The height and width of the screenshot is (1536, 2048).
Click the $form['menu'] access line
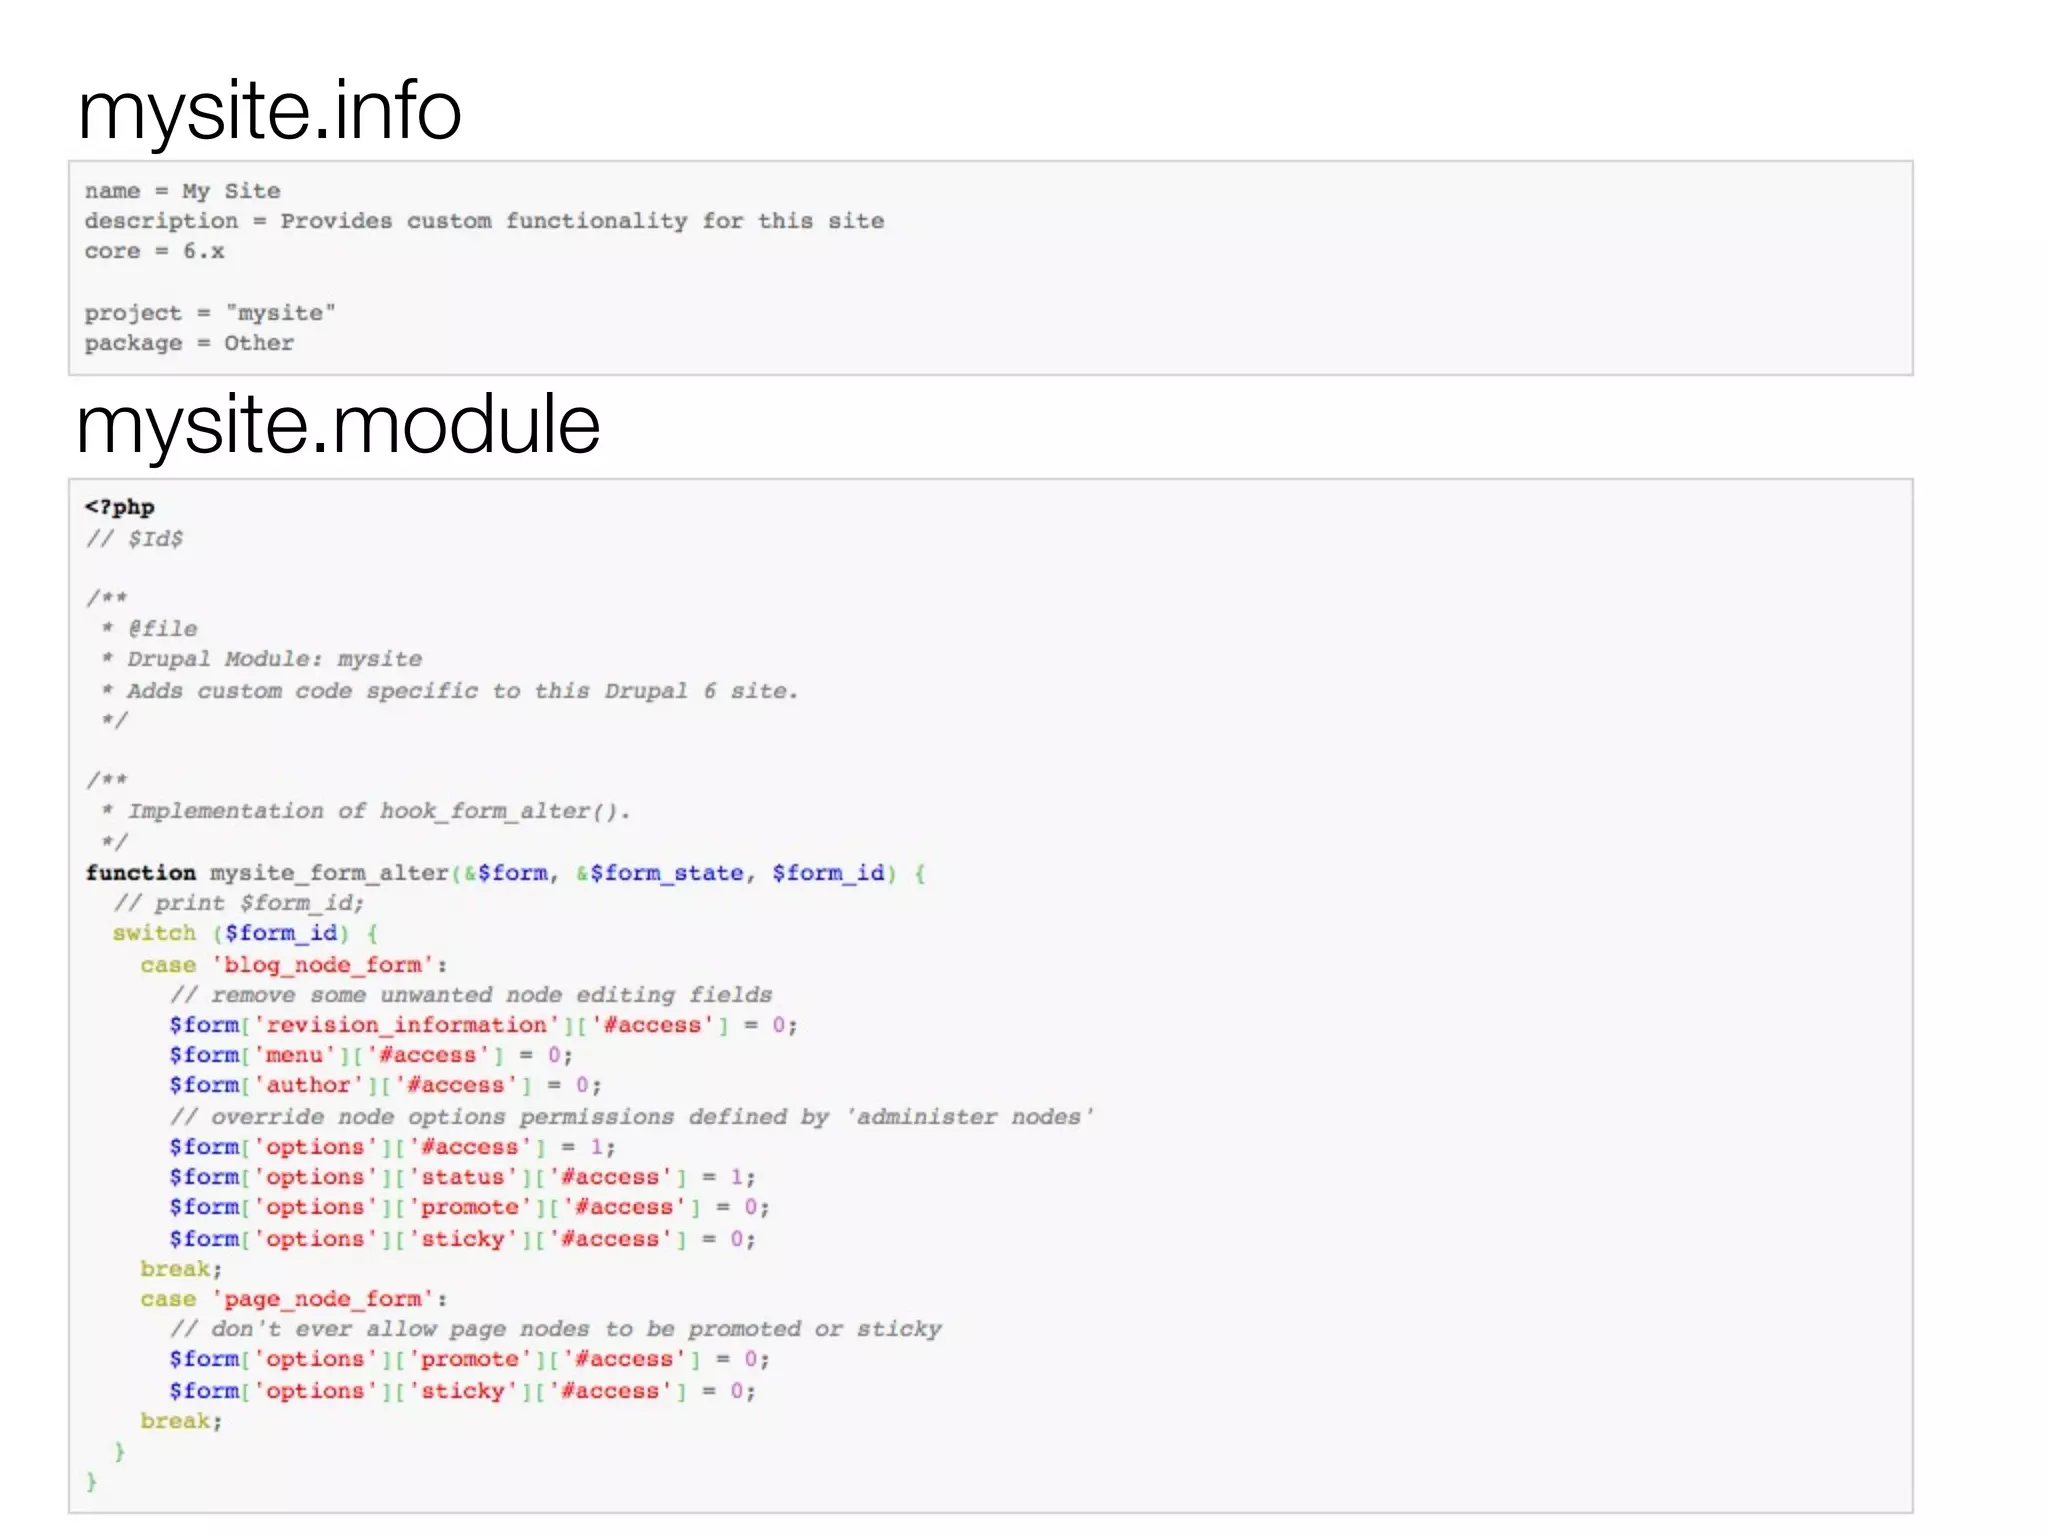[371, 1055]
